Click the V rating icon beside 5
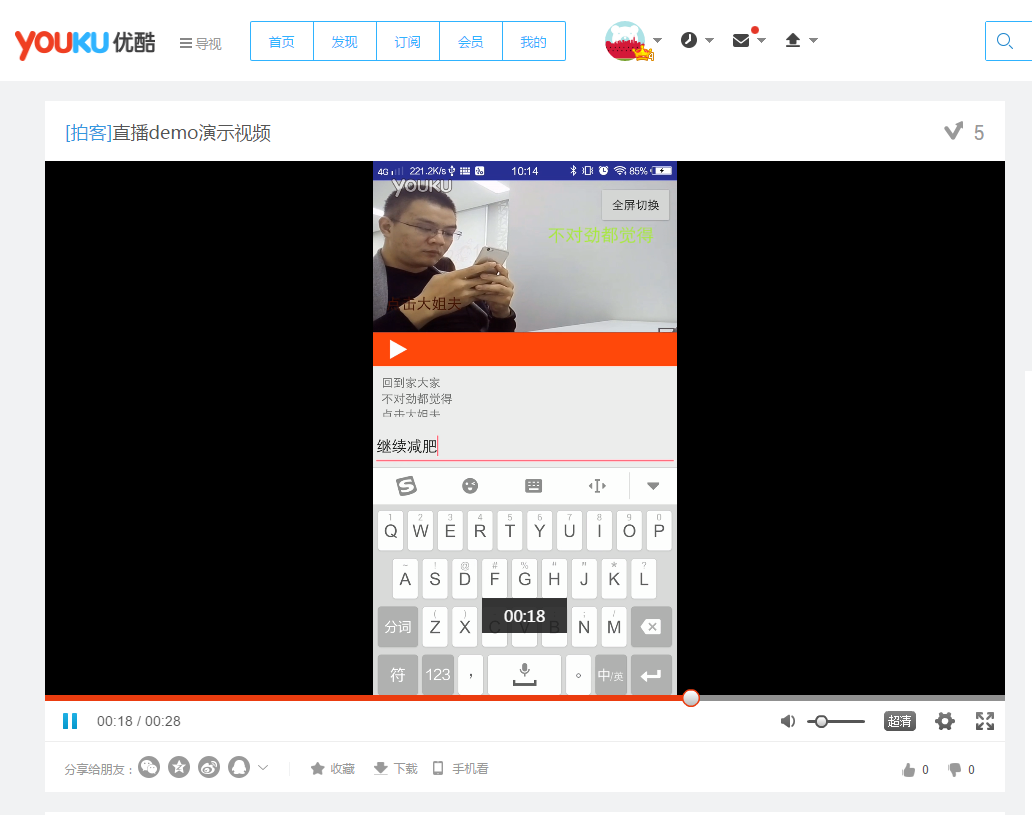The height and width of the screenshot is (815, 1032). pyautogui.click(x=953, y=131)
